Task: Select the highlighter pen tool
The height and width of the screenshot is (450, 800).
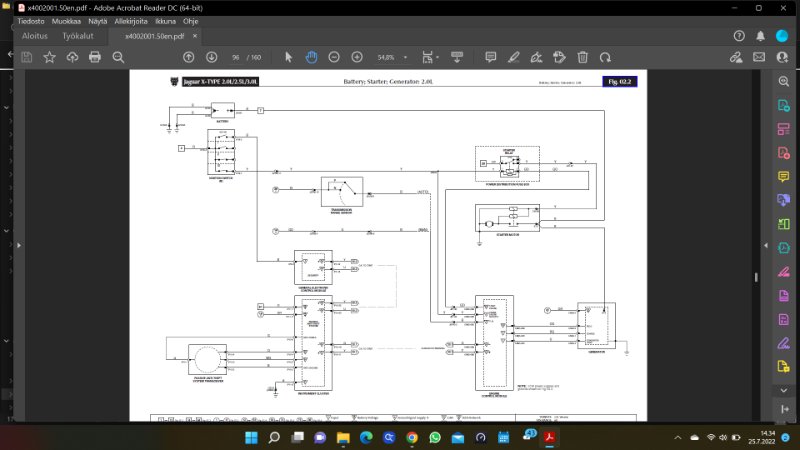Action: (514, 57)
